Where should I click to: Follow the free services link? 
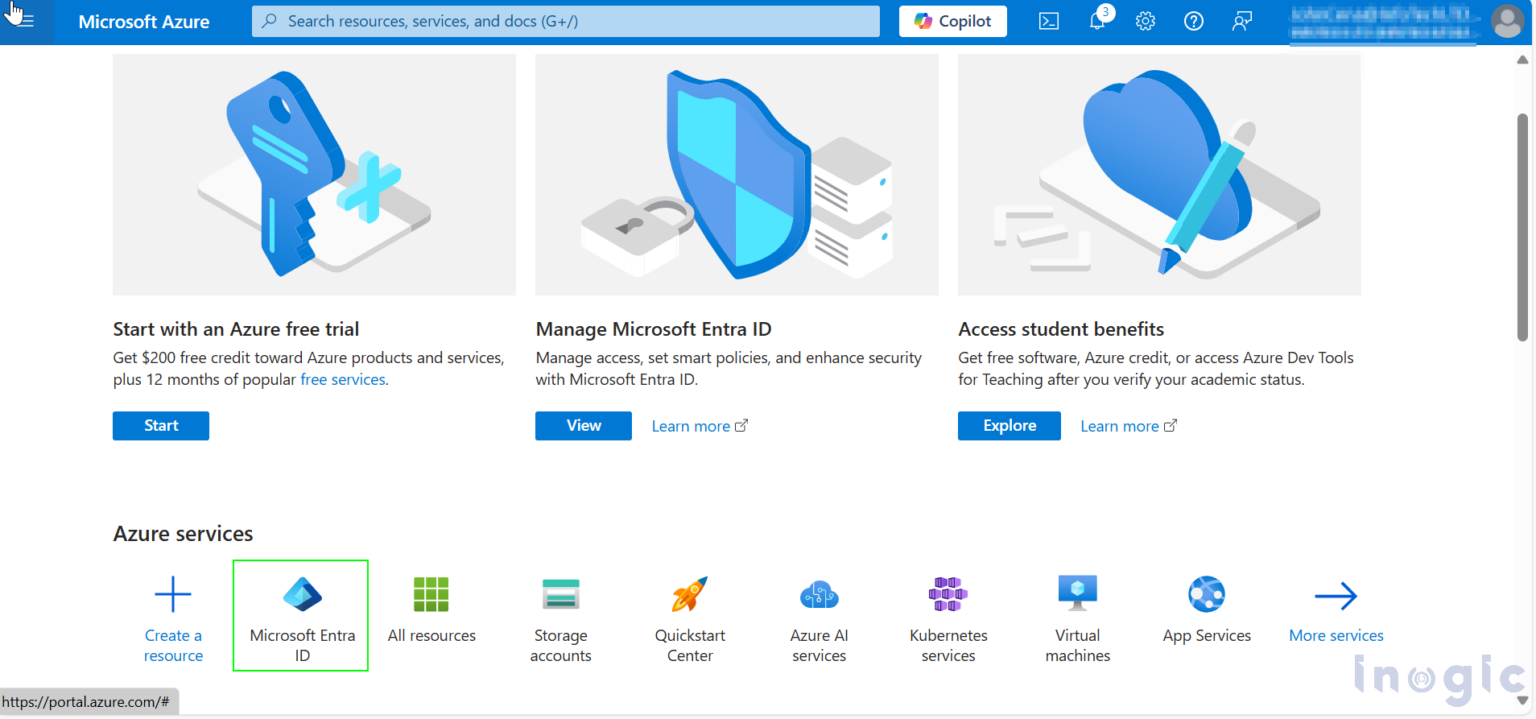pyautogui.click(x=342, y=379)
